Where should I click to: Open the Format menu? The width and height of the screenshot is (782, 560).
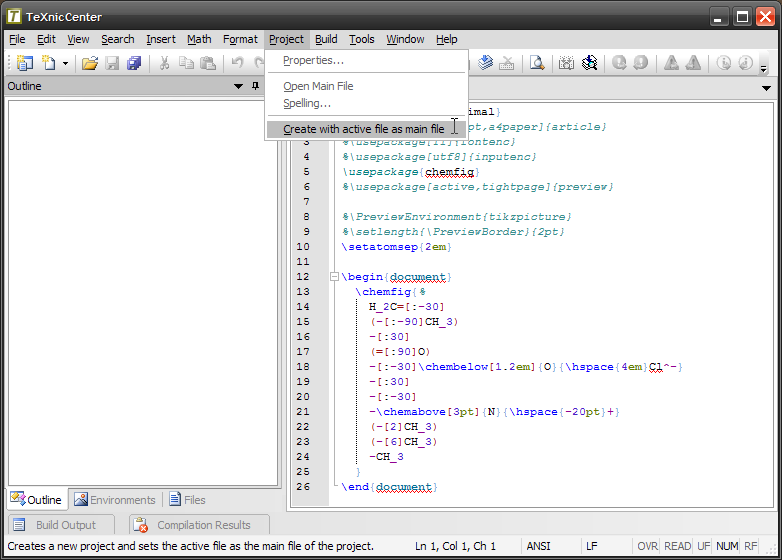(x=240, y=39)
